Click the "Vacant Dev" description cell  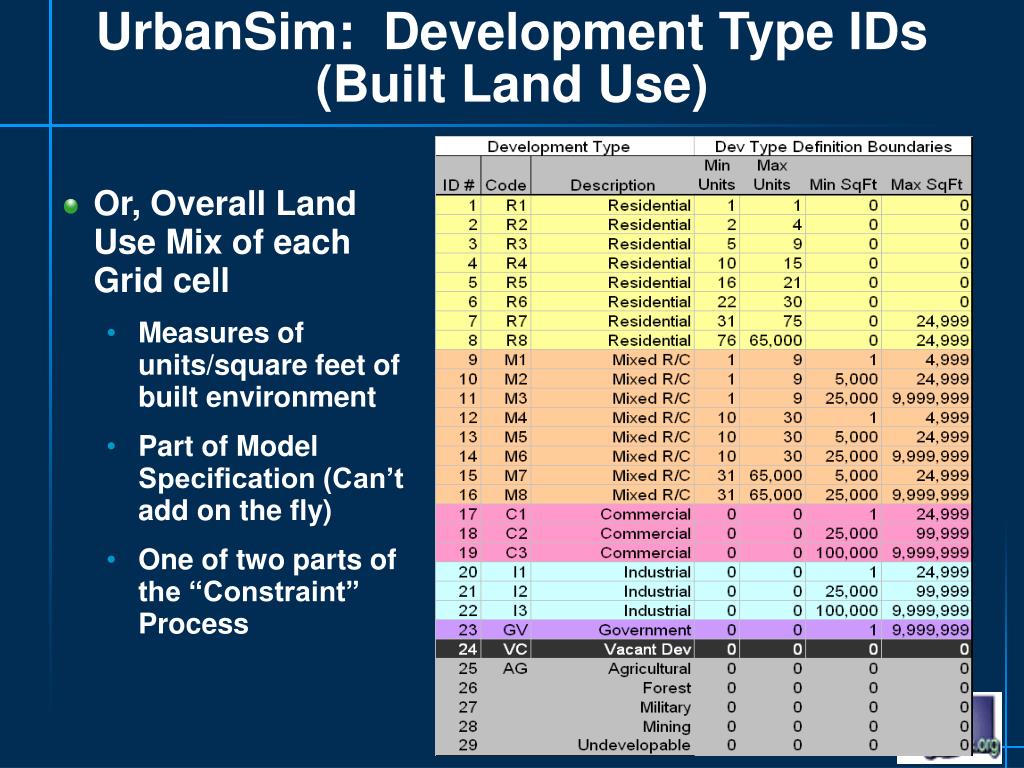(x=612, y=648)
